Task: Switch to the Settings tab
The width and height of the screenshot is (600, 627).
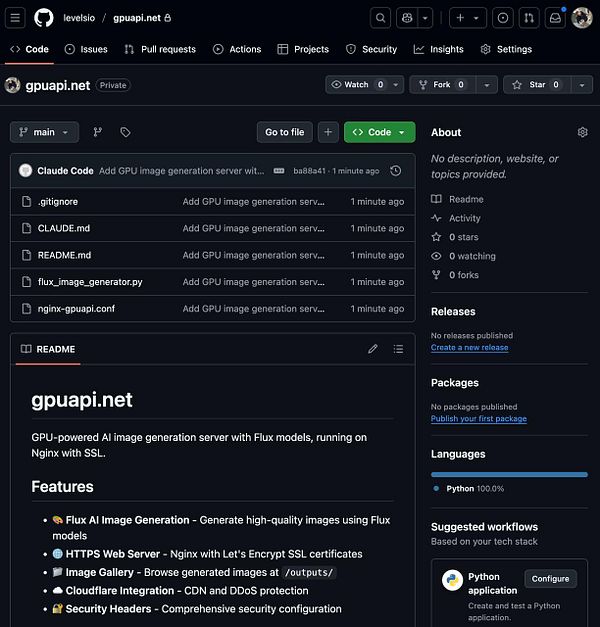Action: pyautogui.click(x=506, y=49)
